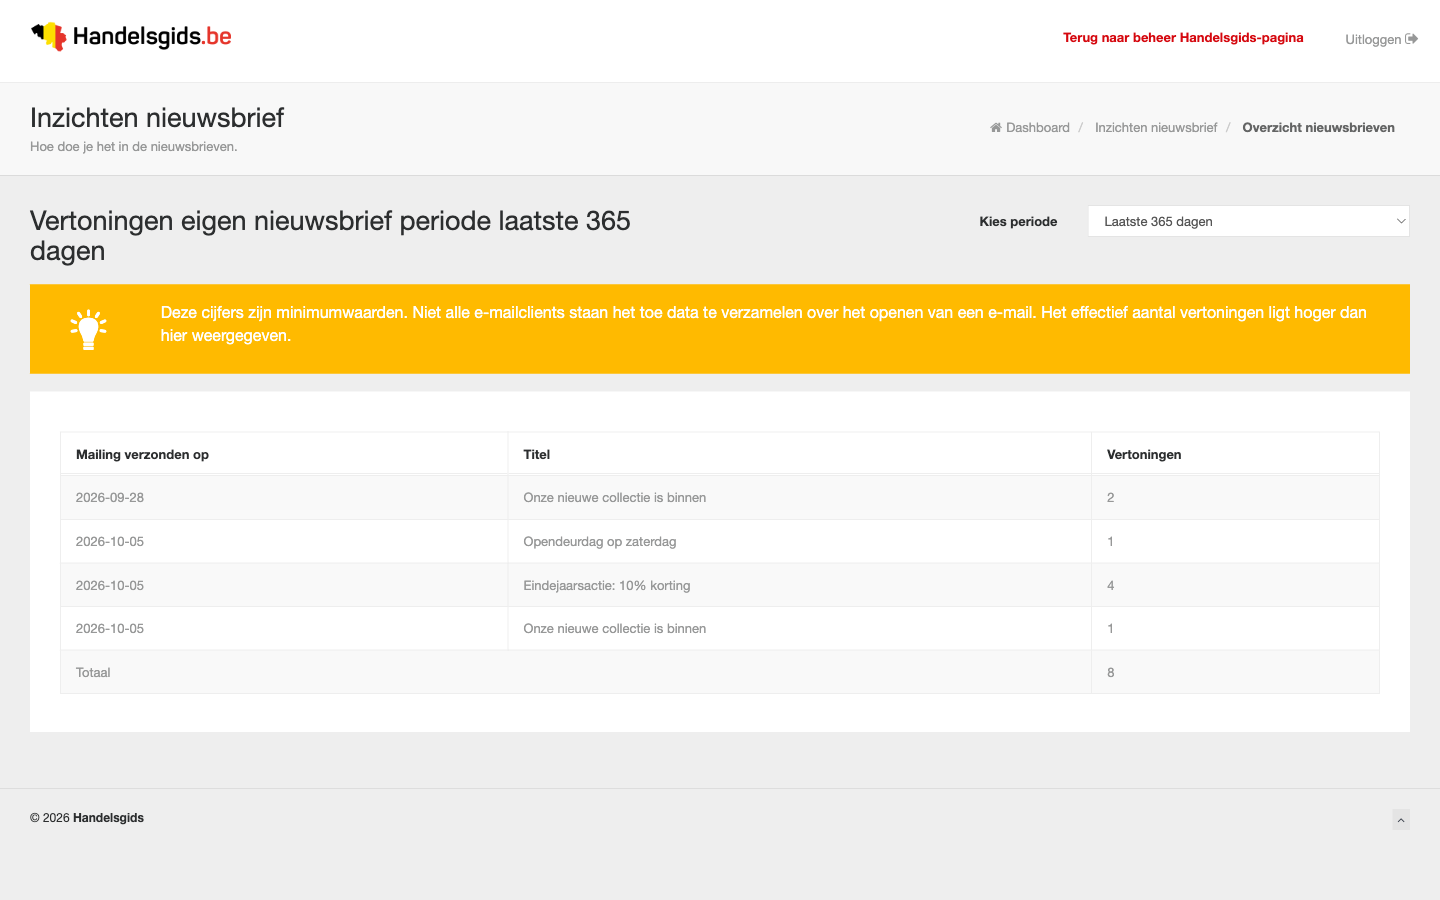This screenshot has height=900, width=1440.
Task: Click the date of the Eindejaarsactie mailing
Action: [x=110, y=585]
